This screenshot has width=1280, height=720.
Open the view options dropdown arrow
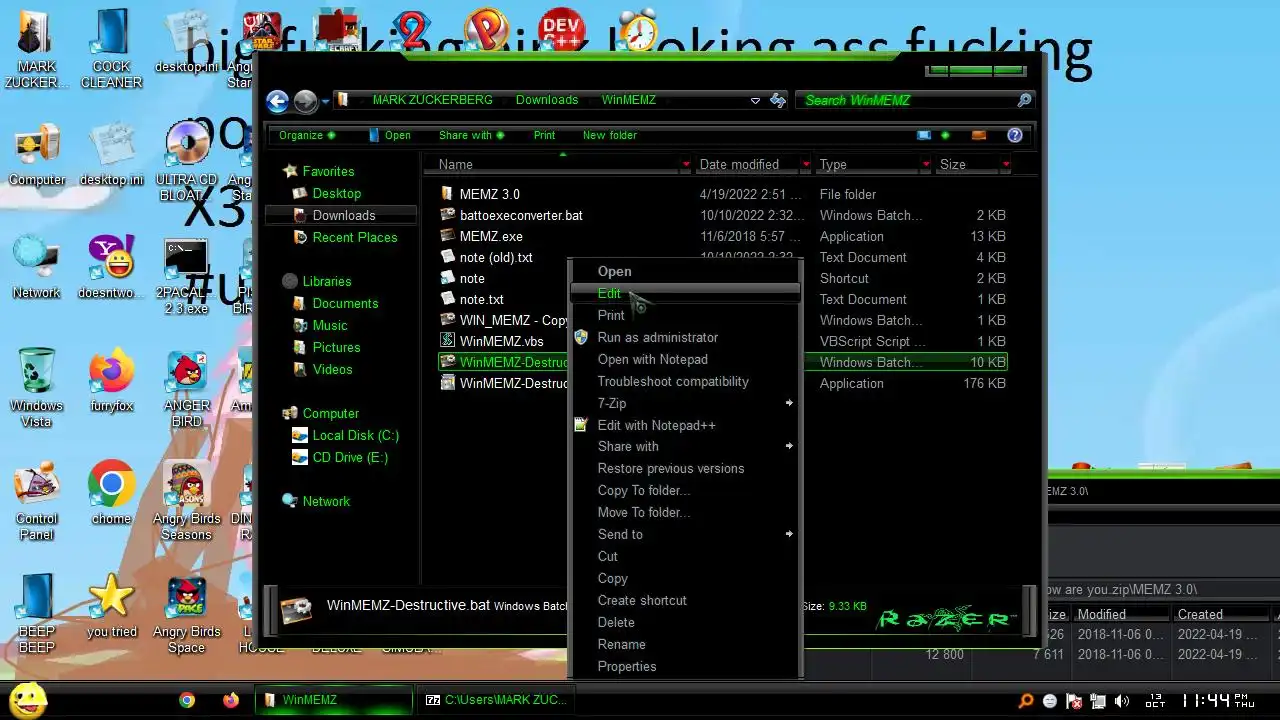pyautogui.click(x=945, y=135)
